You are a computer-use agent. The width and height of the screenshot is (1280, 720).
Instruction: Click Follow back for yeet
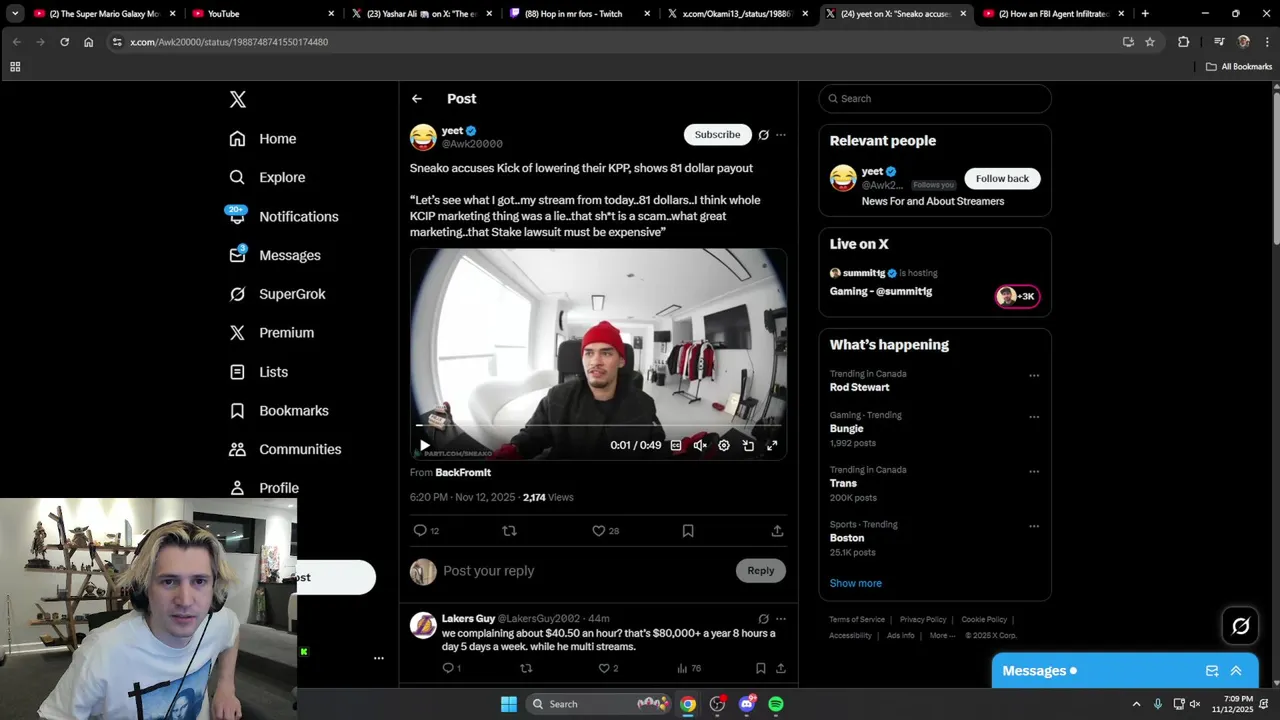tap(1002, 179)
